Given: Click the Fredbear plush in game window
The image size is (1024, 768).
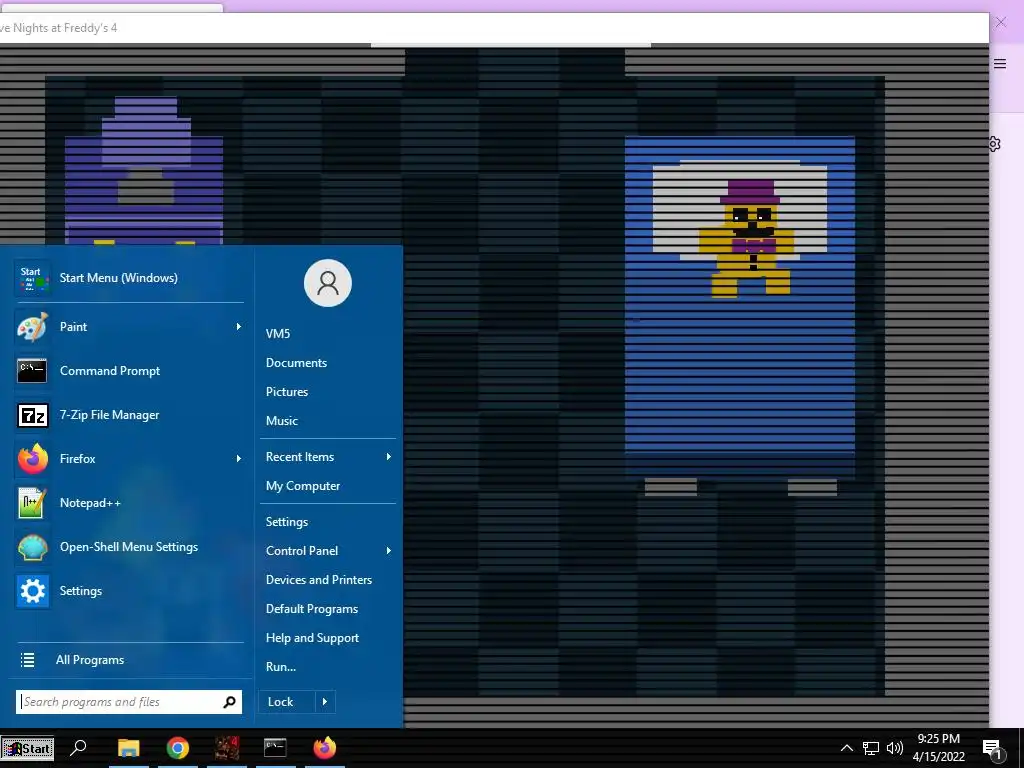Looking at the screenshot, I should pyautogui.click(x=750, y=238).
